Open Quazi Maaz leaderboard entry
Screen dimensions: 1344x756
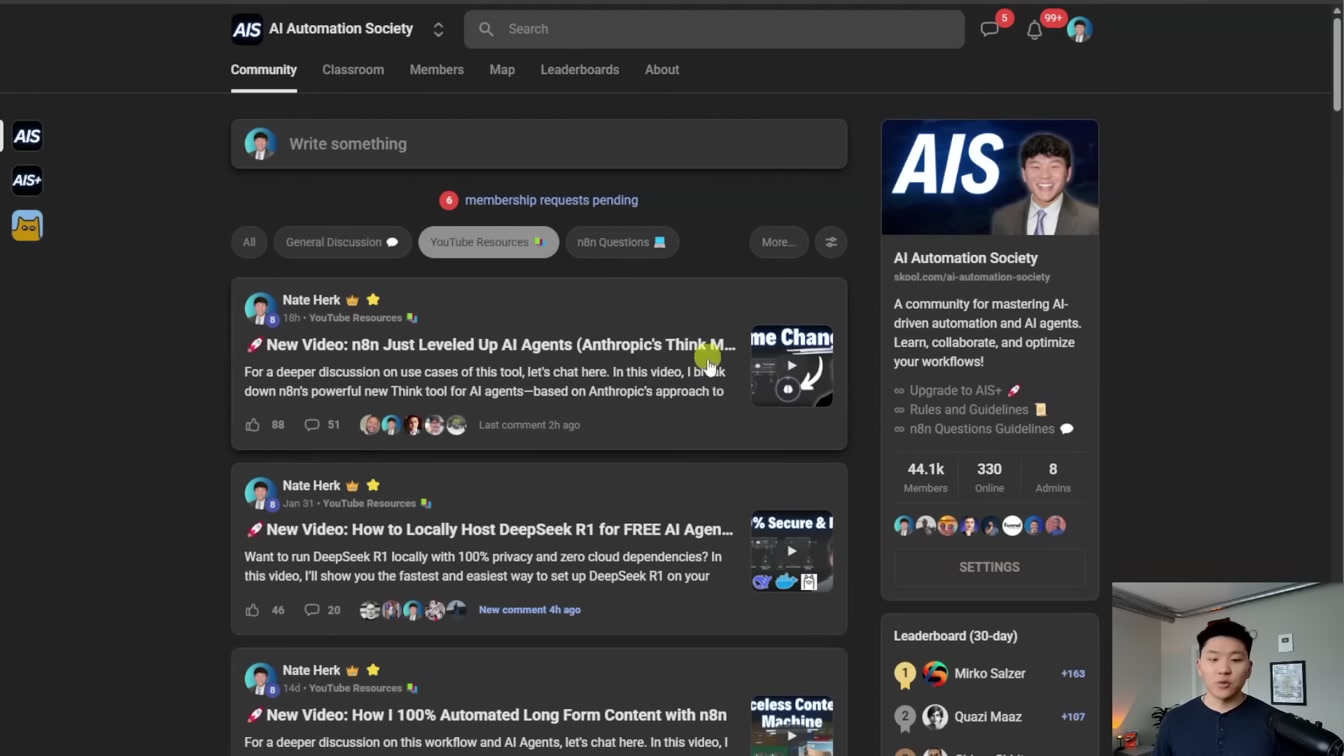(989, 717)
